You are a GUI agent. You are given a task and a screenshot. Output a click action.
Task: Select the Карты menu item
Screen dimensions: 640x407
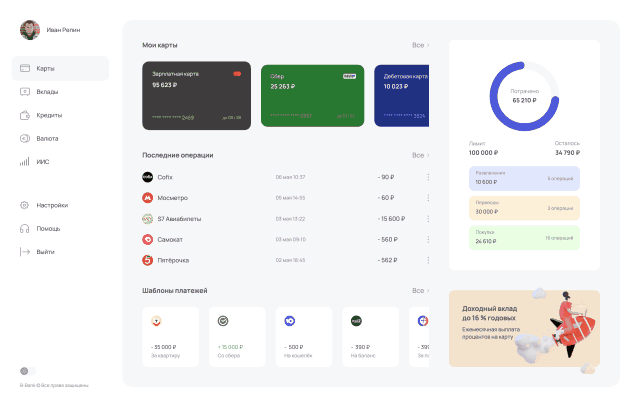[x=60, y=68]
